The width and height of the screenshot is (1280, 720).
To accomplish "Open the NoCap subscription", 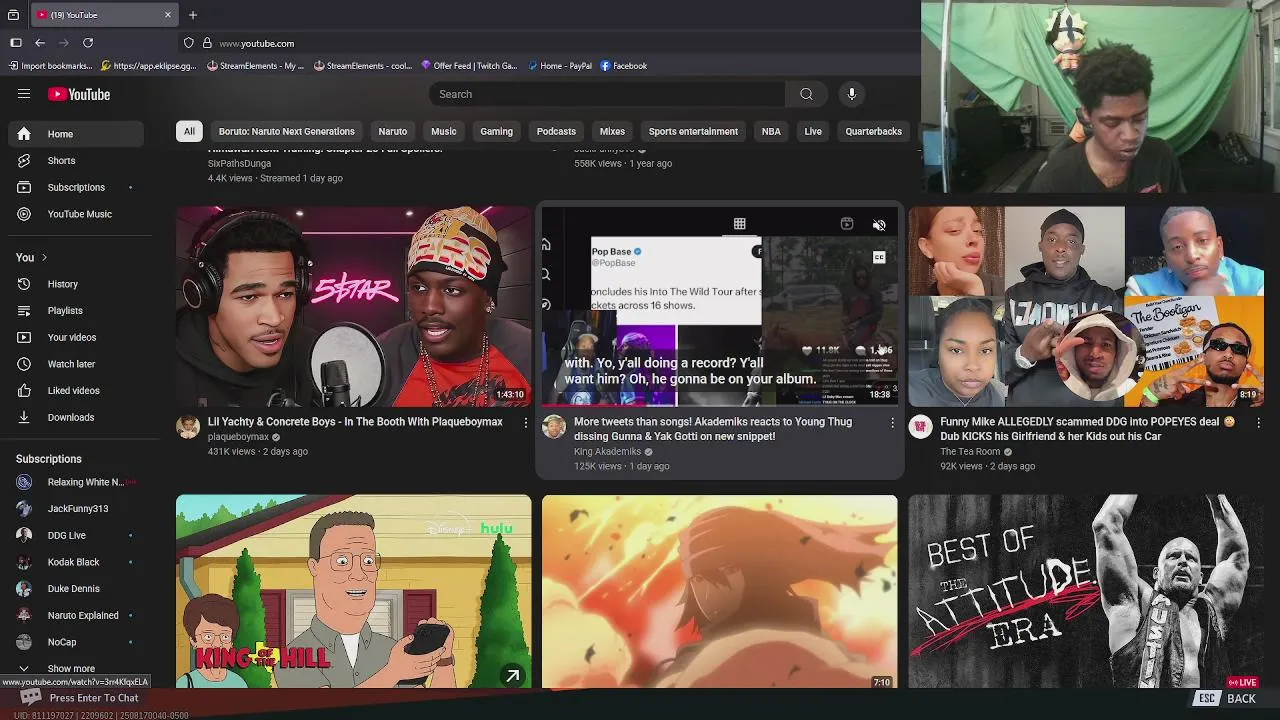I will (x=76, y=642).
